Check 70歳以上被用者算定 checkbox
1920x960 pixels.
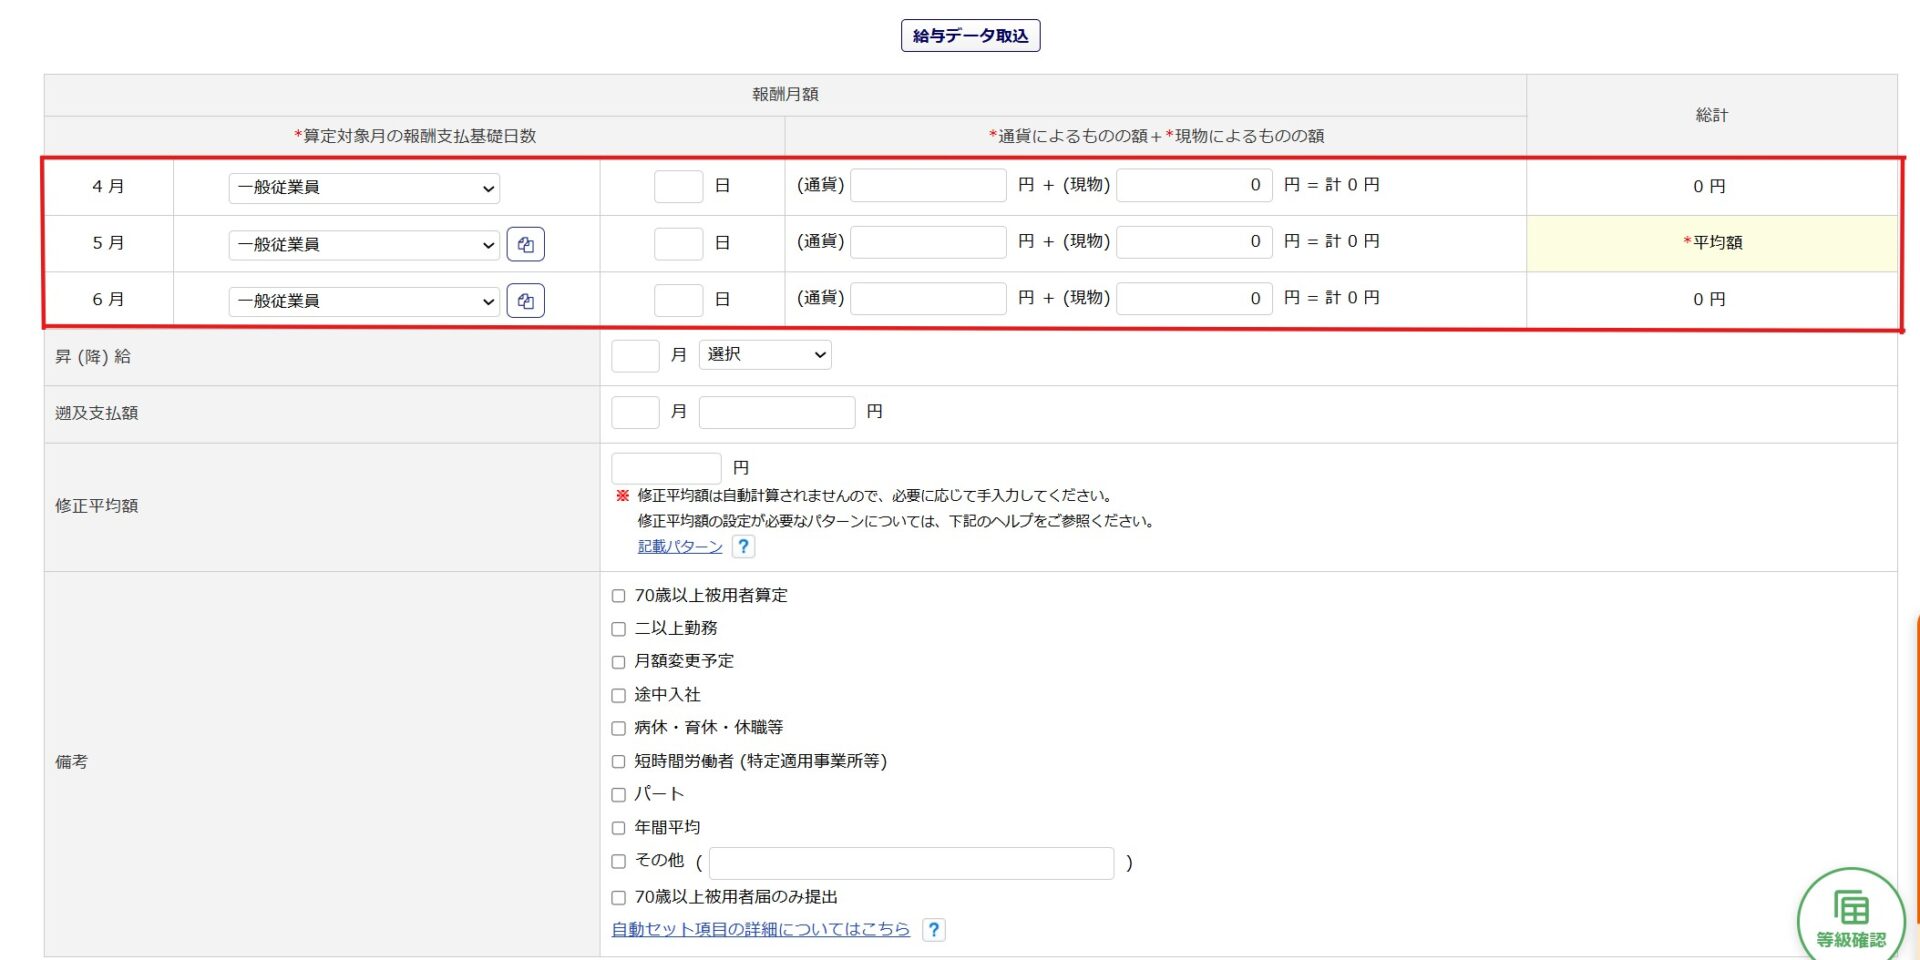618,596
